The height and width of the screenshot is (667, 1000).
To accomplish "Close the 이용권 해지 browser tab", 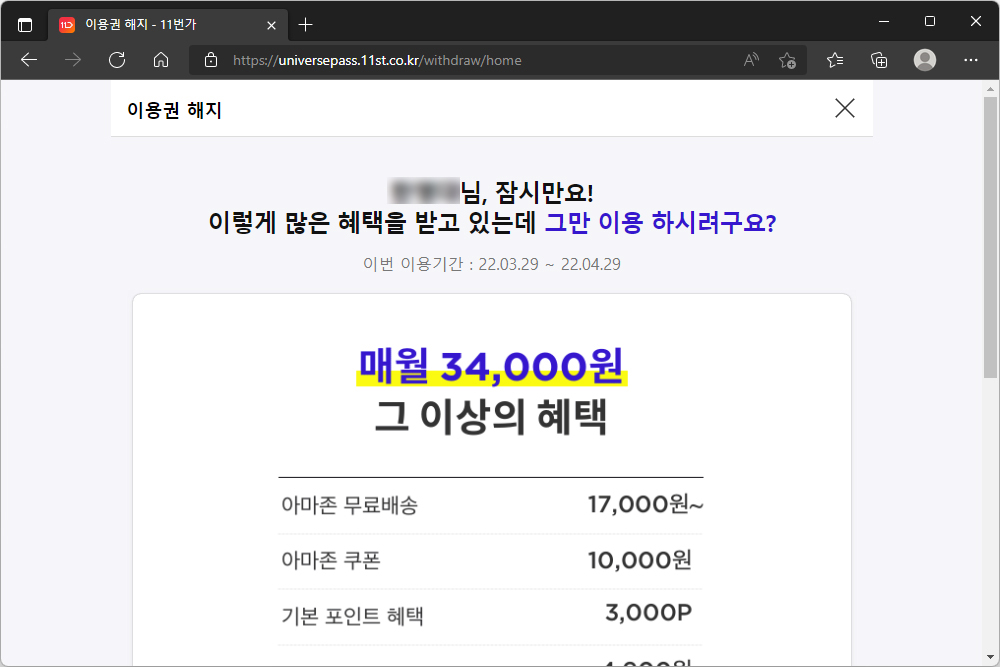I will point(271,26).
